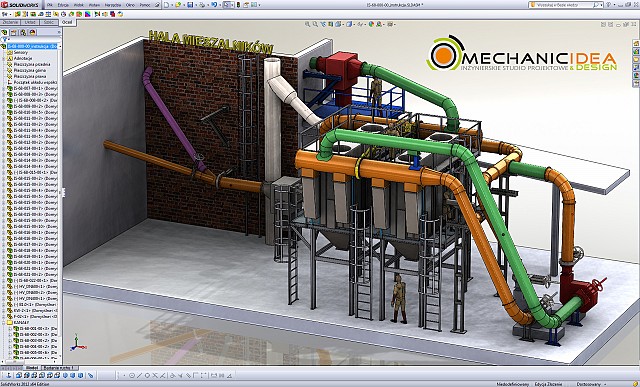Image resolution: width=640 pixels, height=387 pixels.
Task: Click the Zoom to Fit magnifier icon
Action: click(308, 24)
